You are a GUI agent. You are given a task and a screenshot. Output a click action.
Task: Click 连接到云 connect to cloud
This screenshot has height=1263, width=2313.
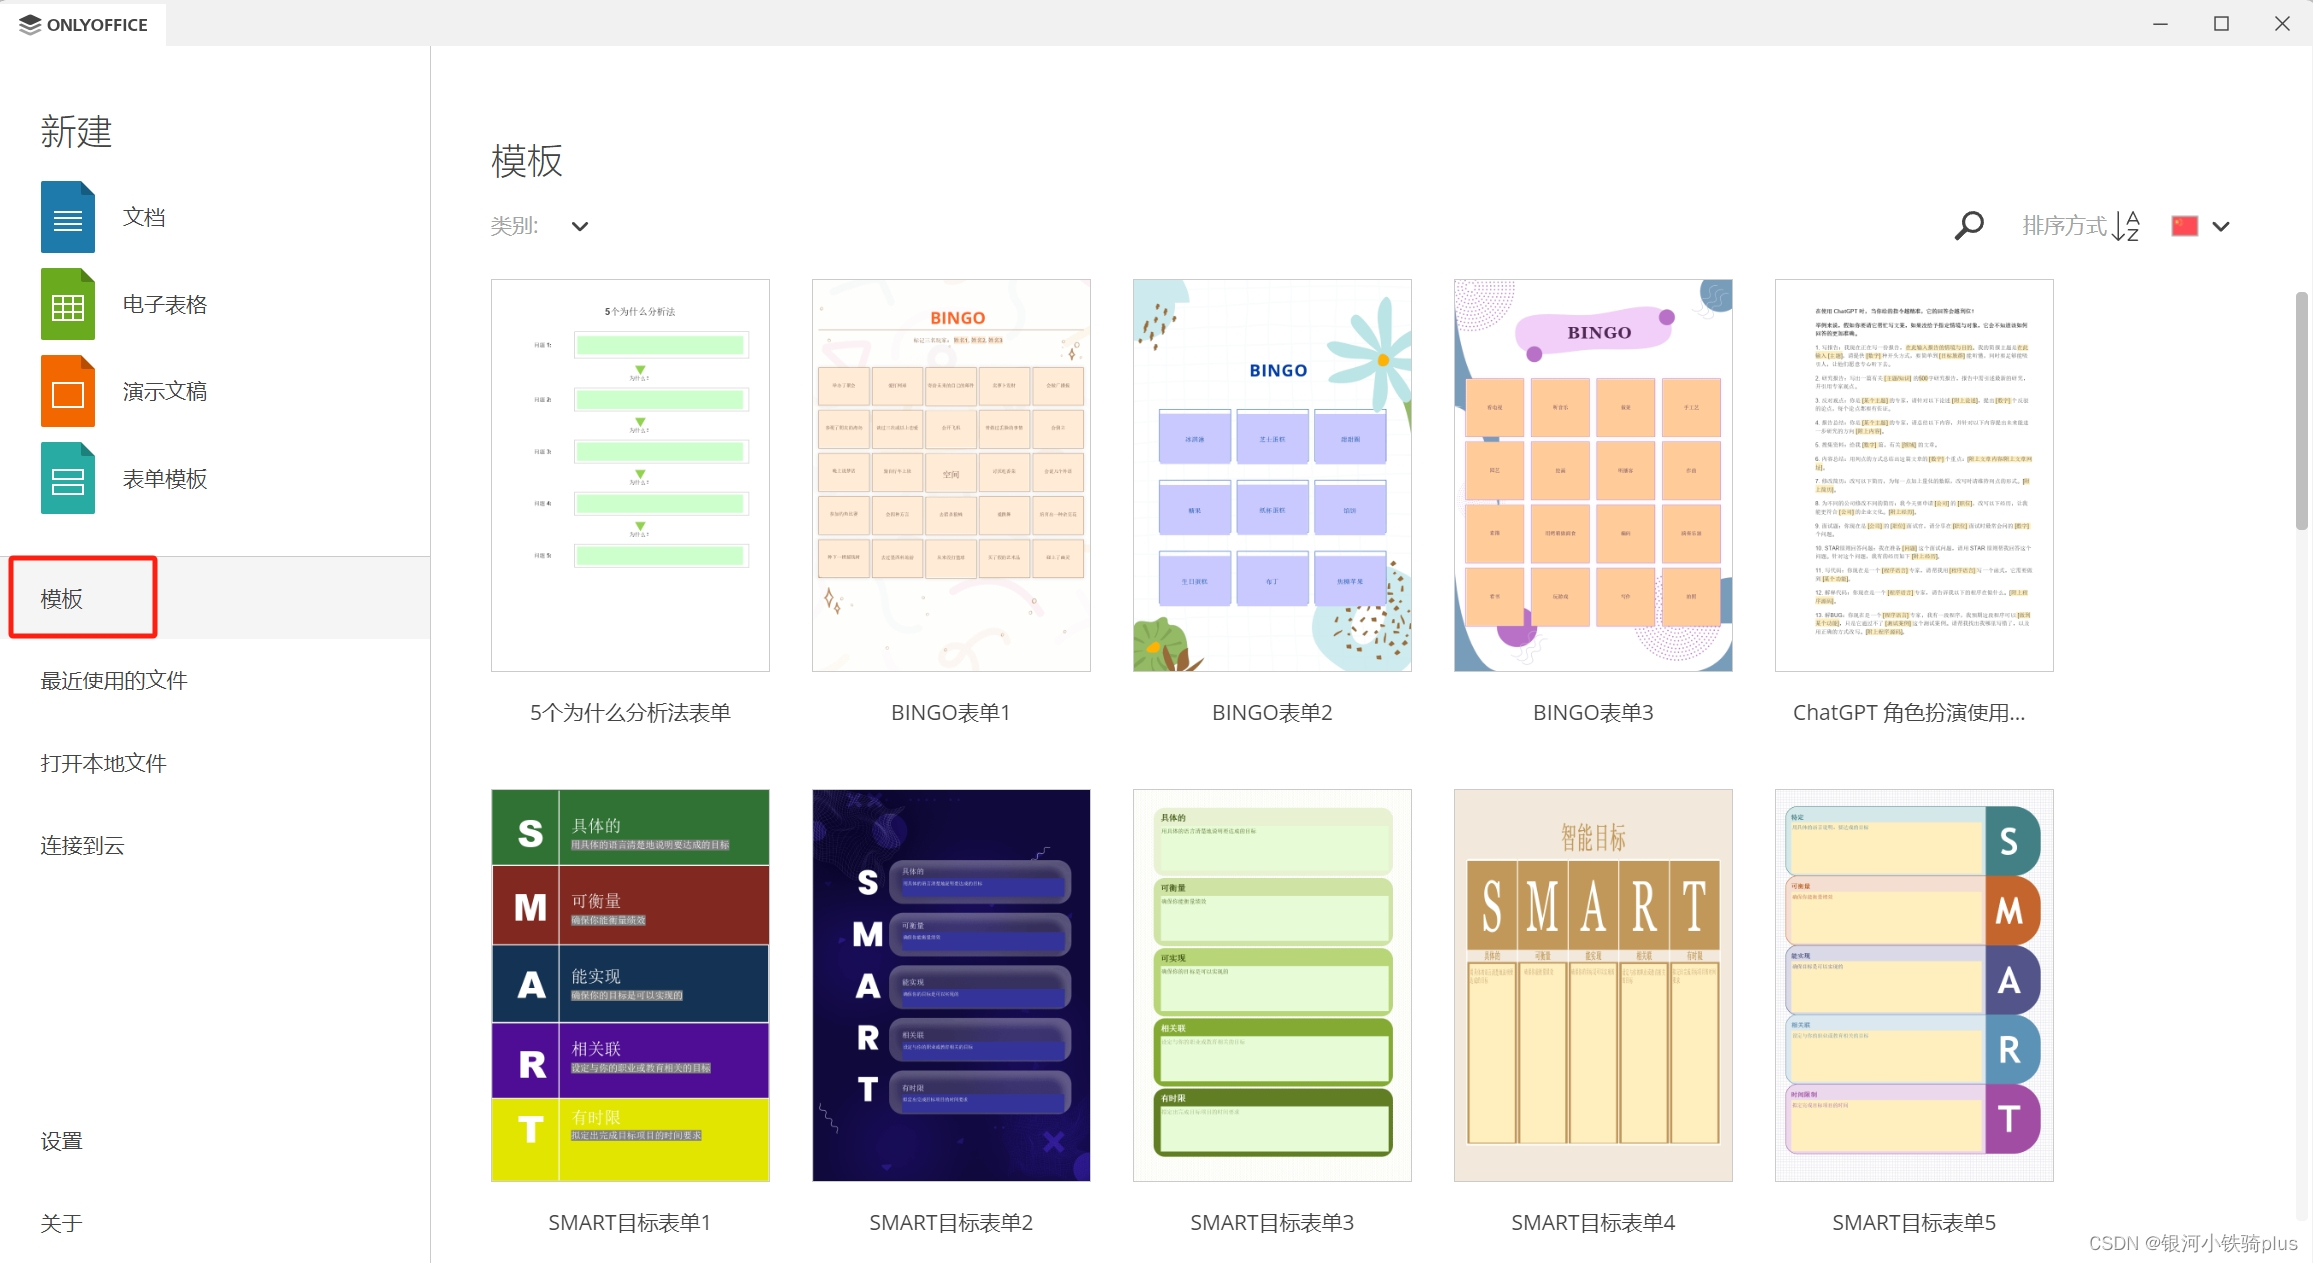tap(82, 846)
